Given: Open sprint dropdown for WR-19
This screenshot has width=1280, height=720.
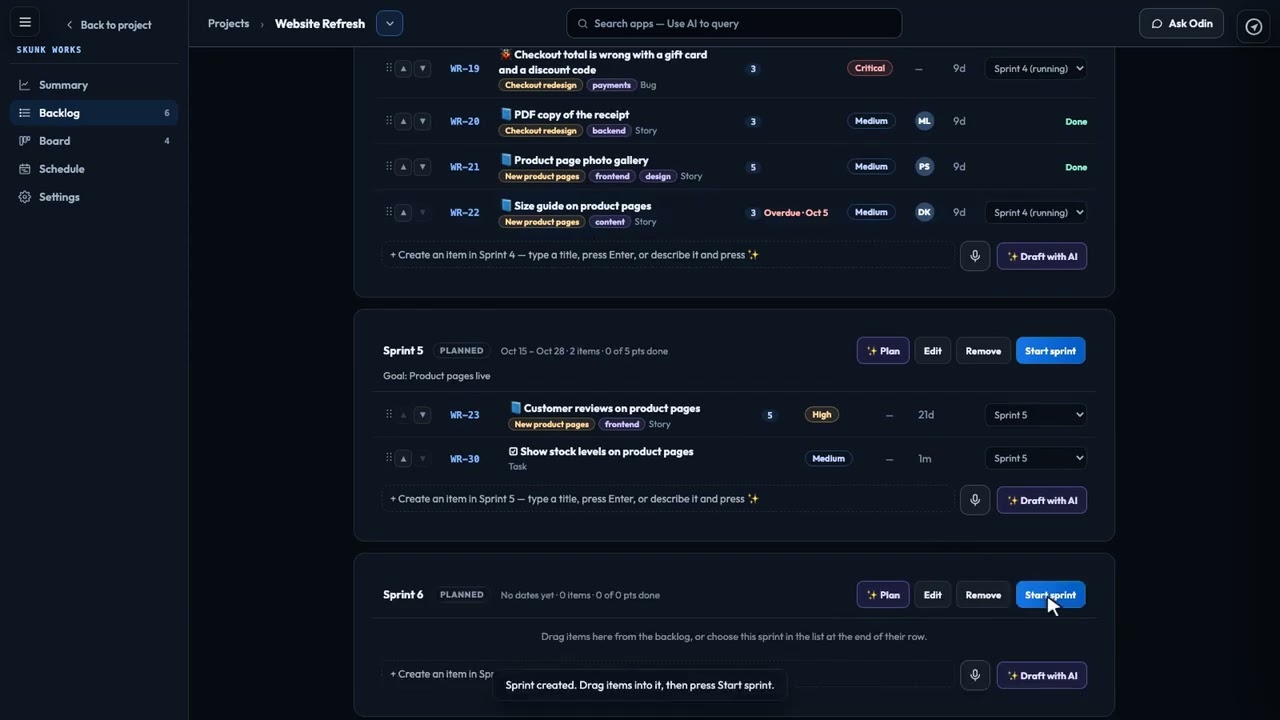Looking at the screenshot, I should click(x=1035, y=69).
